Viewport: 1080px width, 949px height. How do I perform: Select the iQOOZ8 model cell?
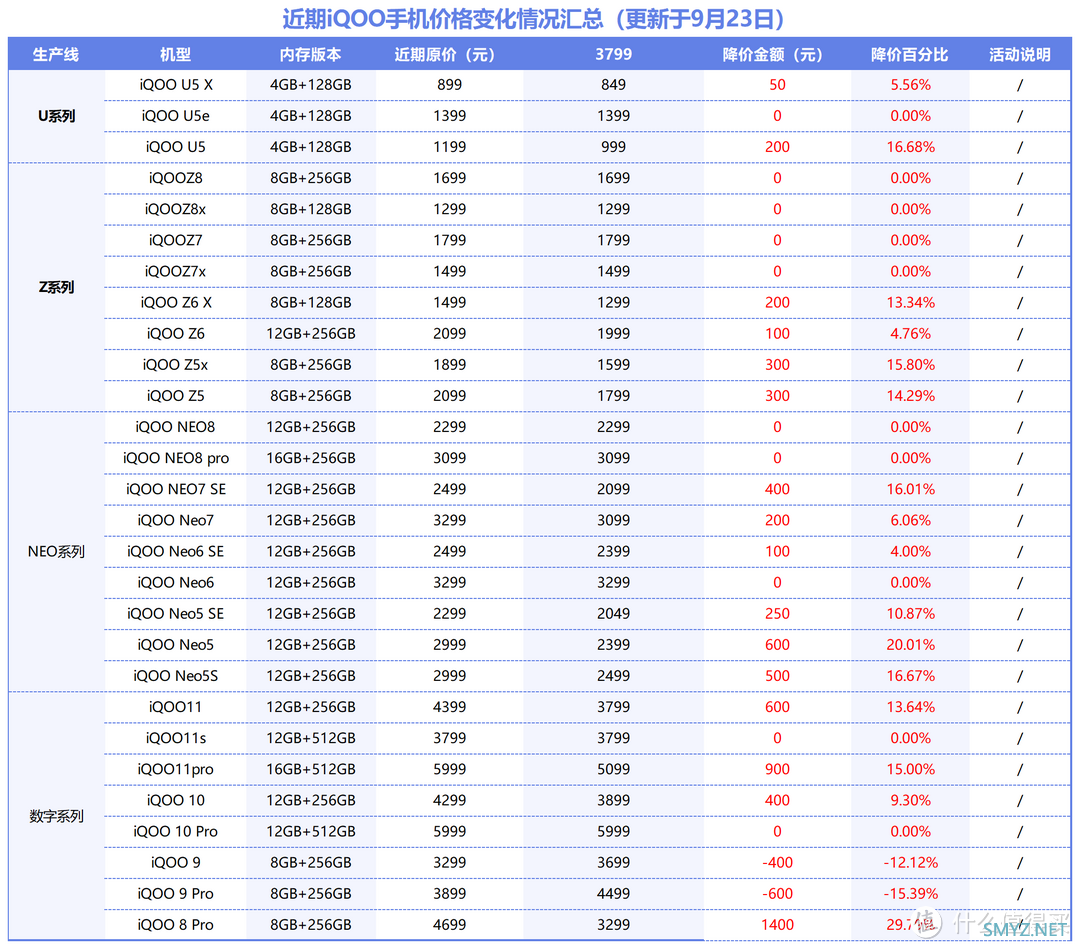(175, 178)
